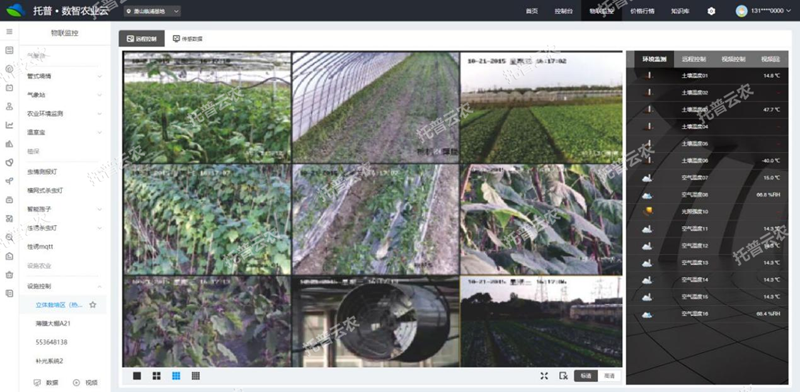The height and width of the screenshot is (392, 800).
Task: Click the close-all-videos icon beside fullscreen
Action: [563, 376]
